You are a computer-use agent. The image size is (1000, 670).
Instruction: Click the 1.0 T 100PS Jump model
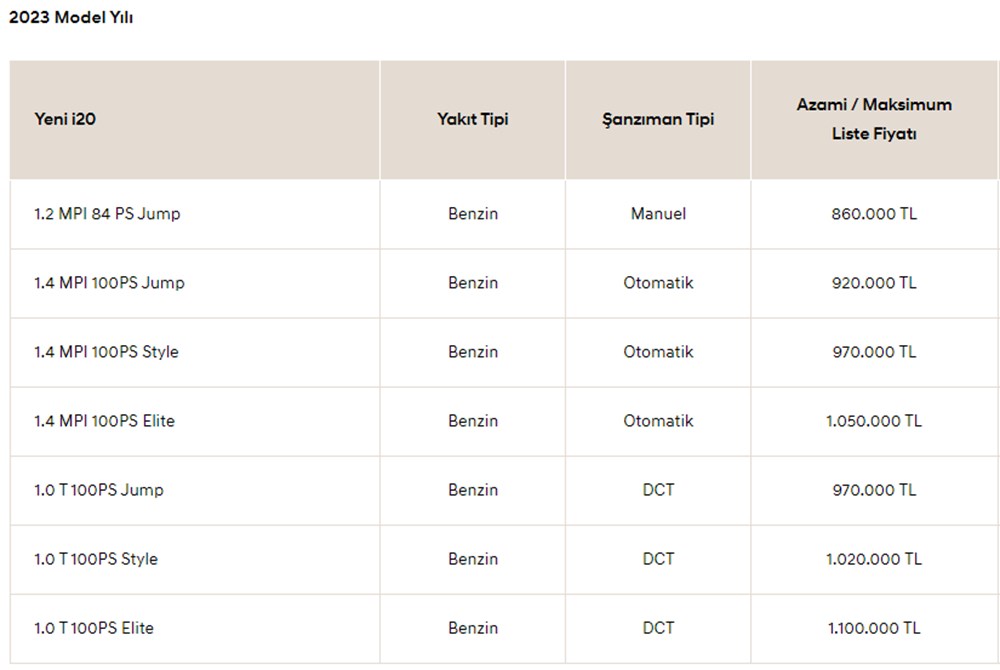tap(99, 490)
